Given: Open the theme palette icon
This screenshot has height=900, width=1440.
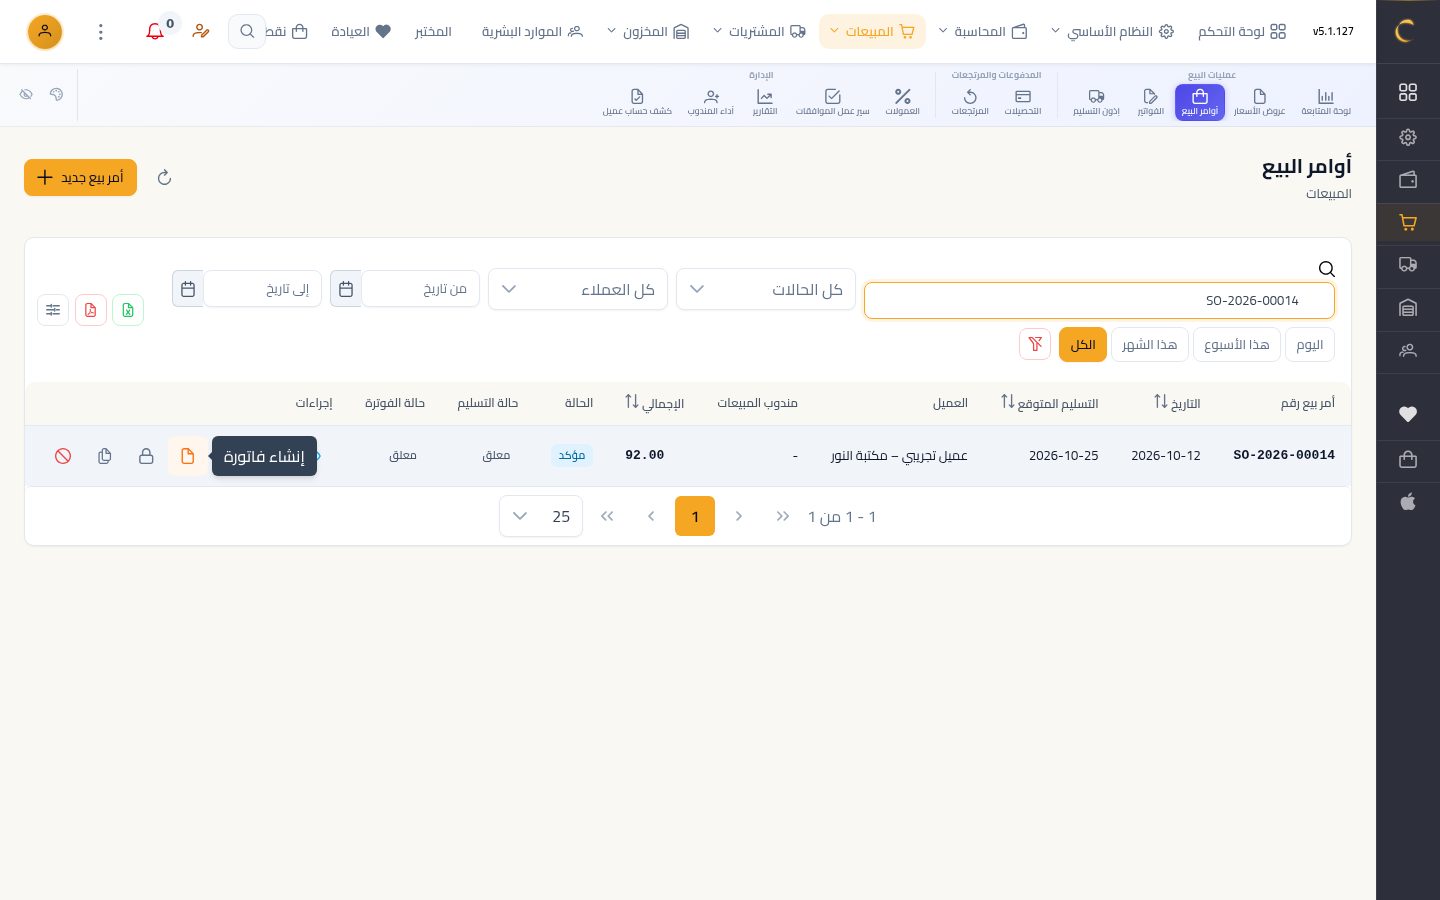Looking at the screenshot, I should (56, 94).
